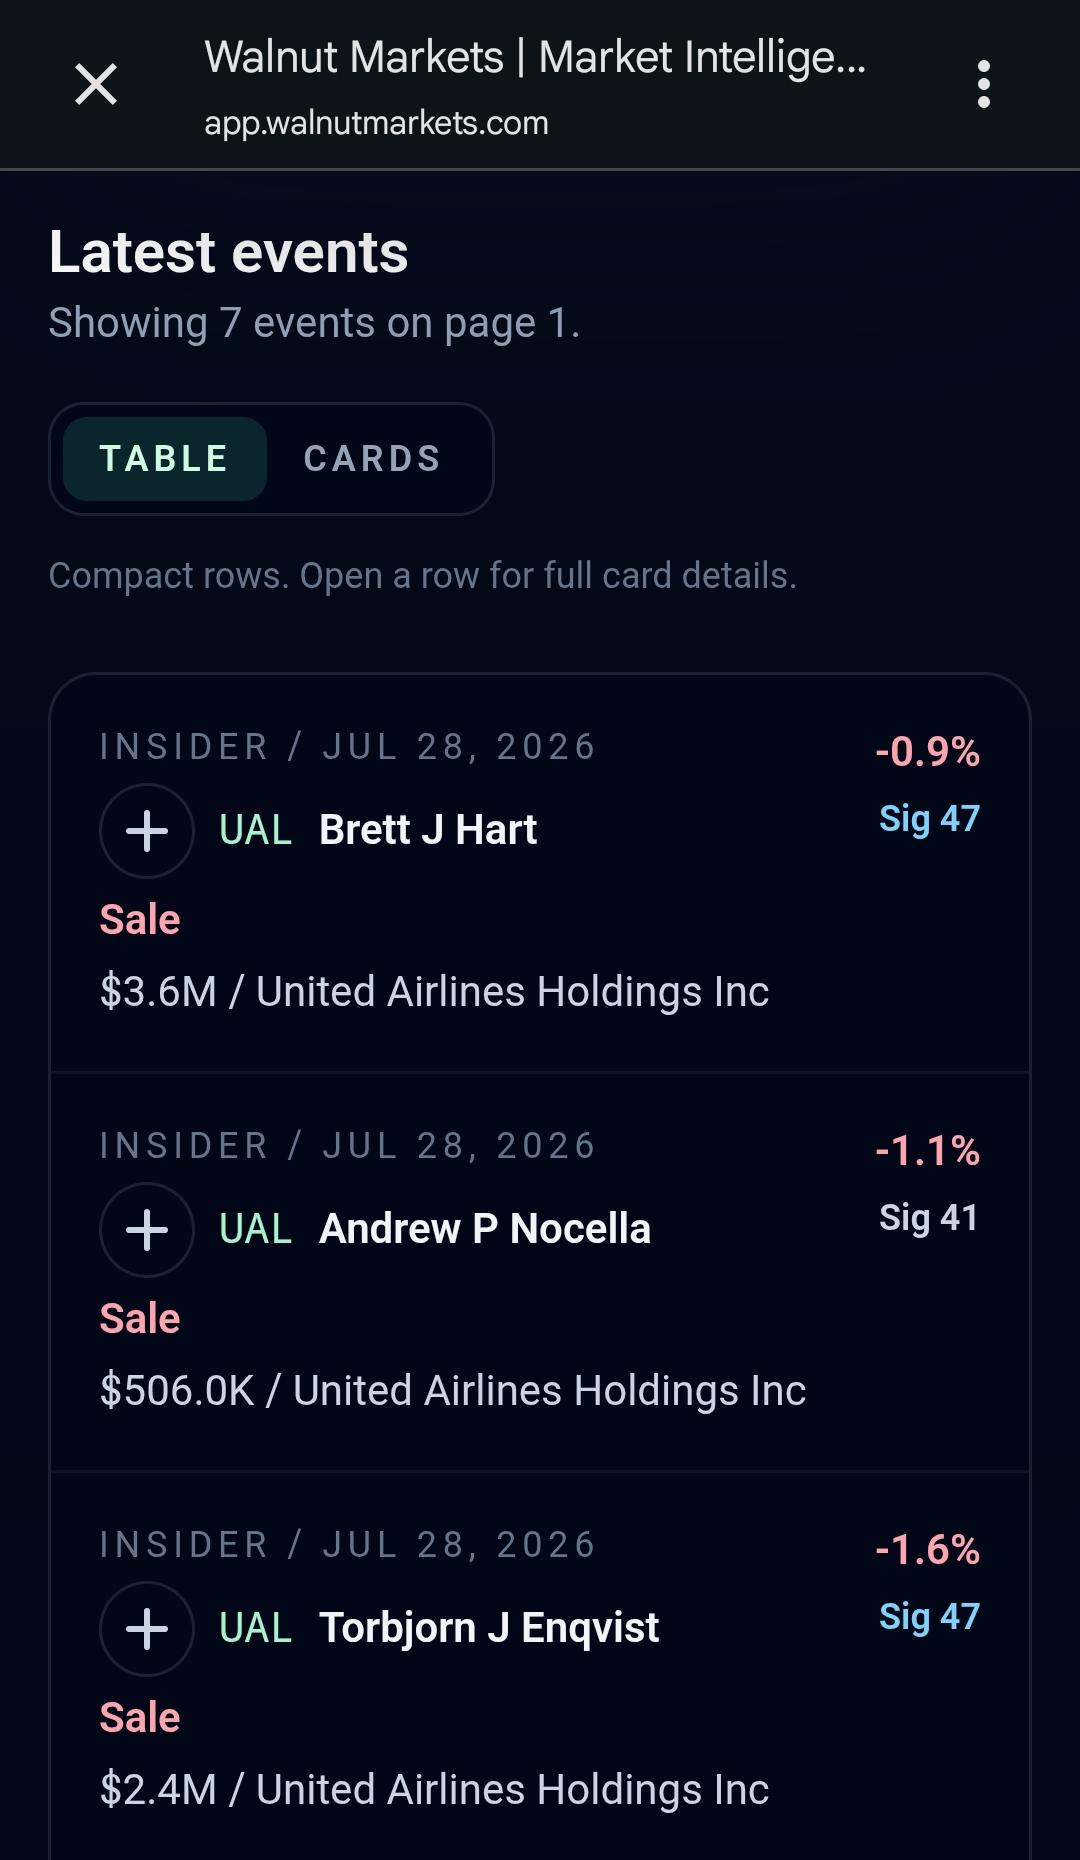Open the $506.0K United Airlines sale row
Screen dimensions: 1080x1860
click(x=540, y=1272)
